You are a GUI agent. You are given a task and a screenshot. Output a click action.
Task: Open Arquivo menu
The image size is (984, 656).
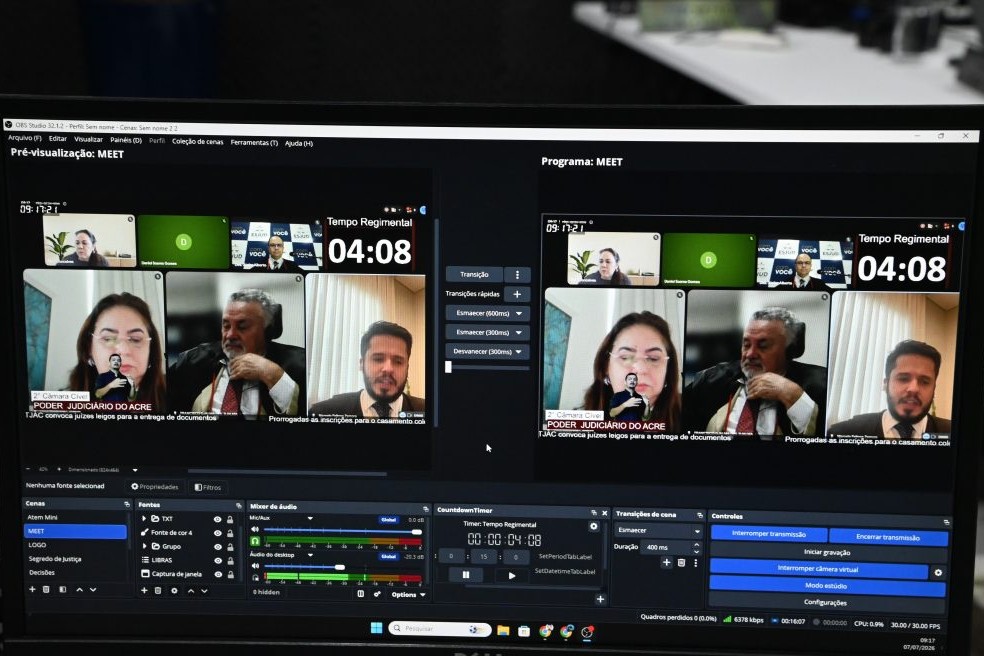tap(25, 138)
